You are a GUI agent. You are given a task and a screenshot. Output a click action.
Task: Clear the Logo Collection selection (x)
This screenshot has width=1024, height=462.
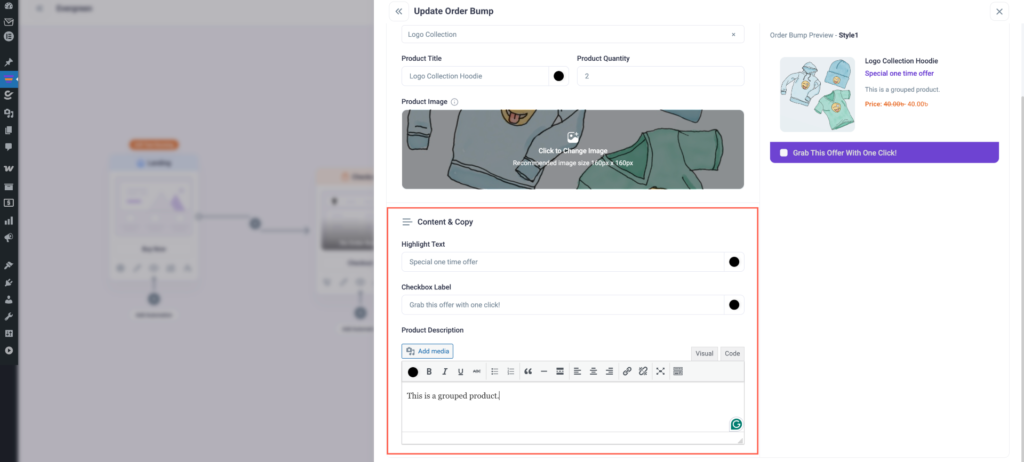(733, 34)
